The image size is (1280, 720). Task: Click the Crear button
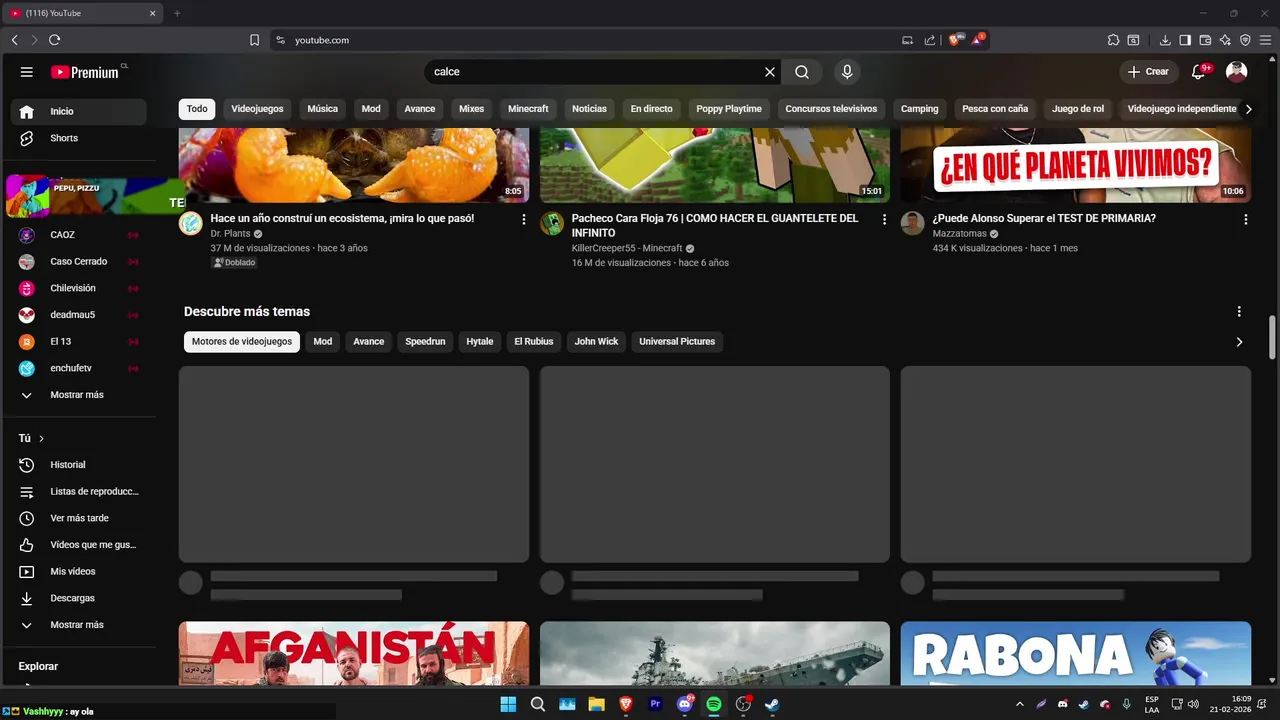click(x=1148, y=72)
